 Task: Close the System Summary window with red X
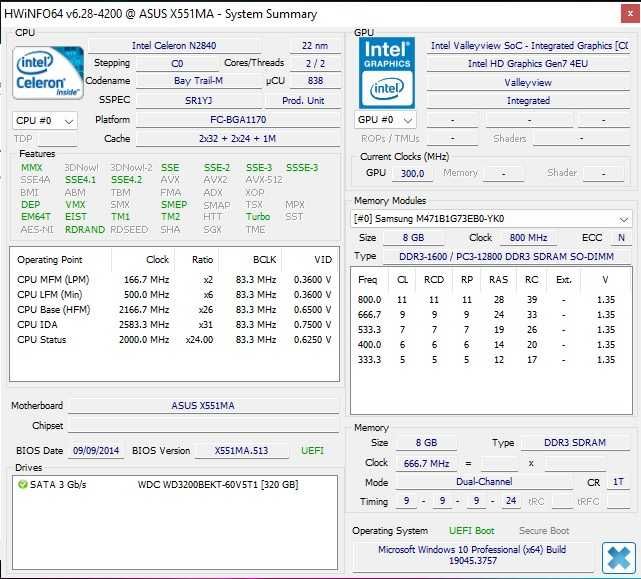(x=630, y=13)
